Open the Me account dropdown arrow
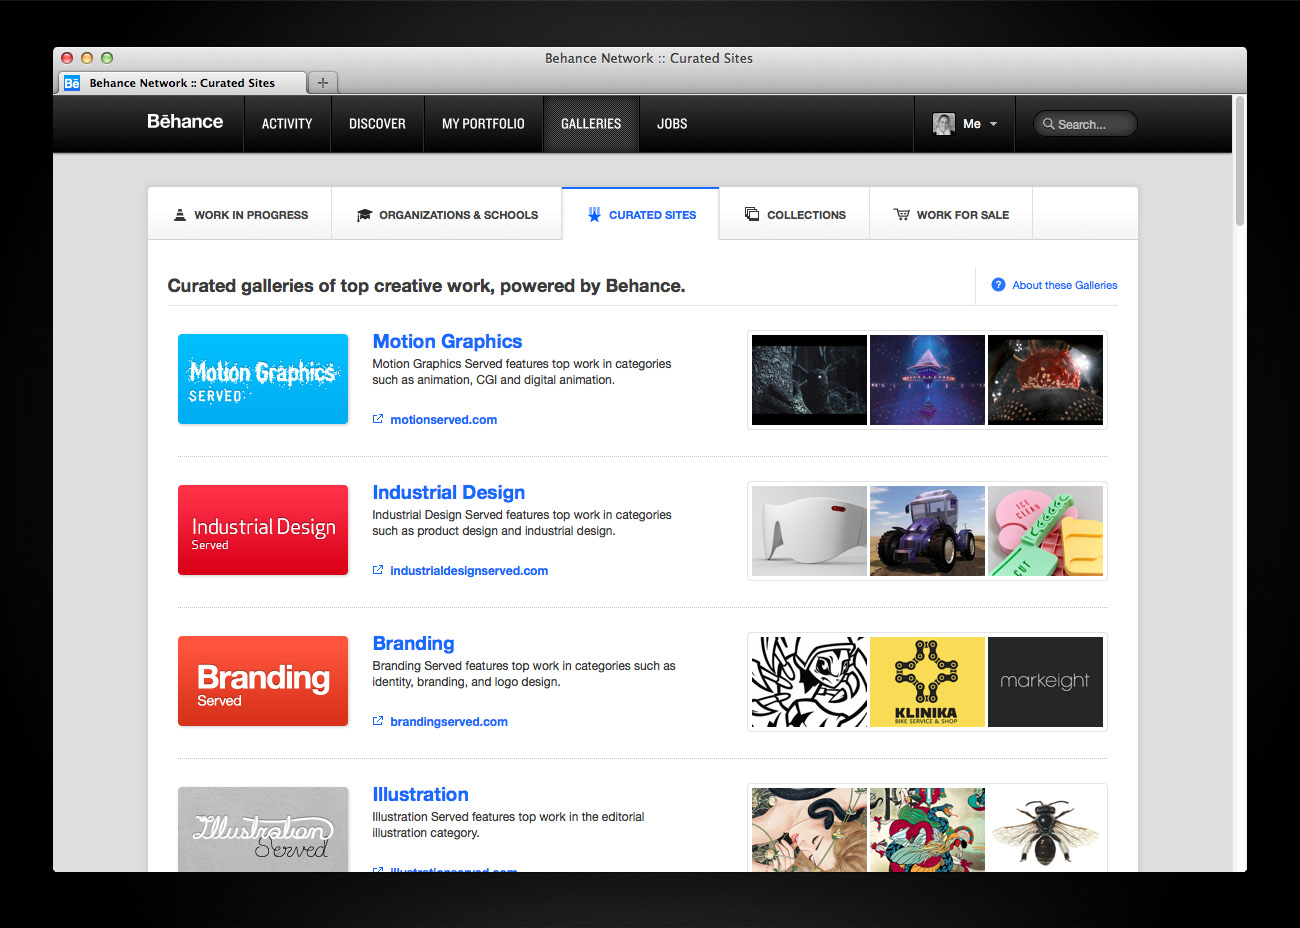Screen dimensions: 1300x928 coord(993,124)
